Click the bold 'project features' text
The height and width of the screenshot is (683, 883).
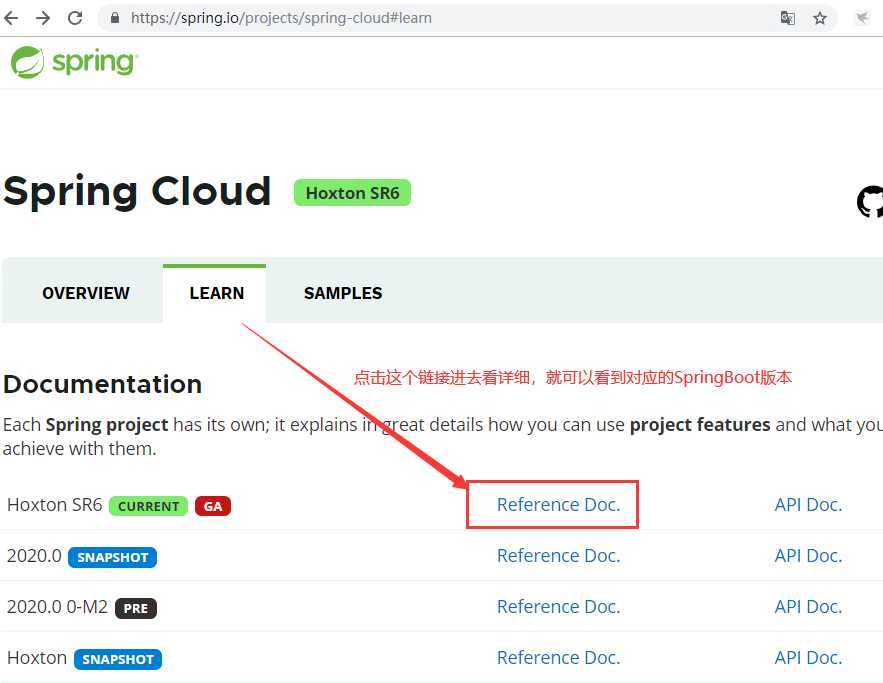[x=700, y=425]
